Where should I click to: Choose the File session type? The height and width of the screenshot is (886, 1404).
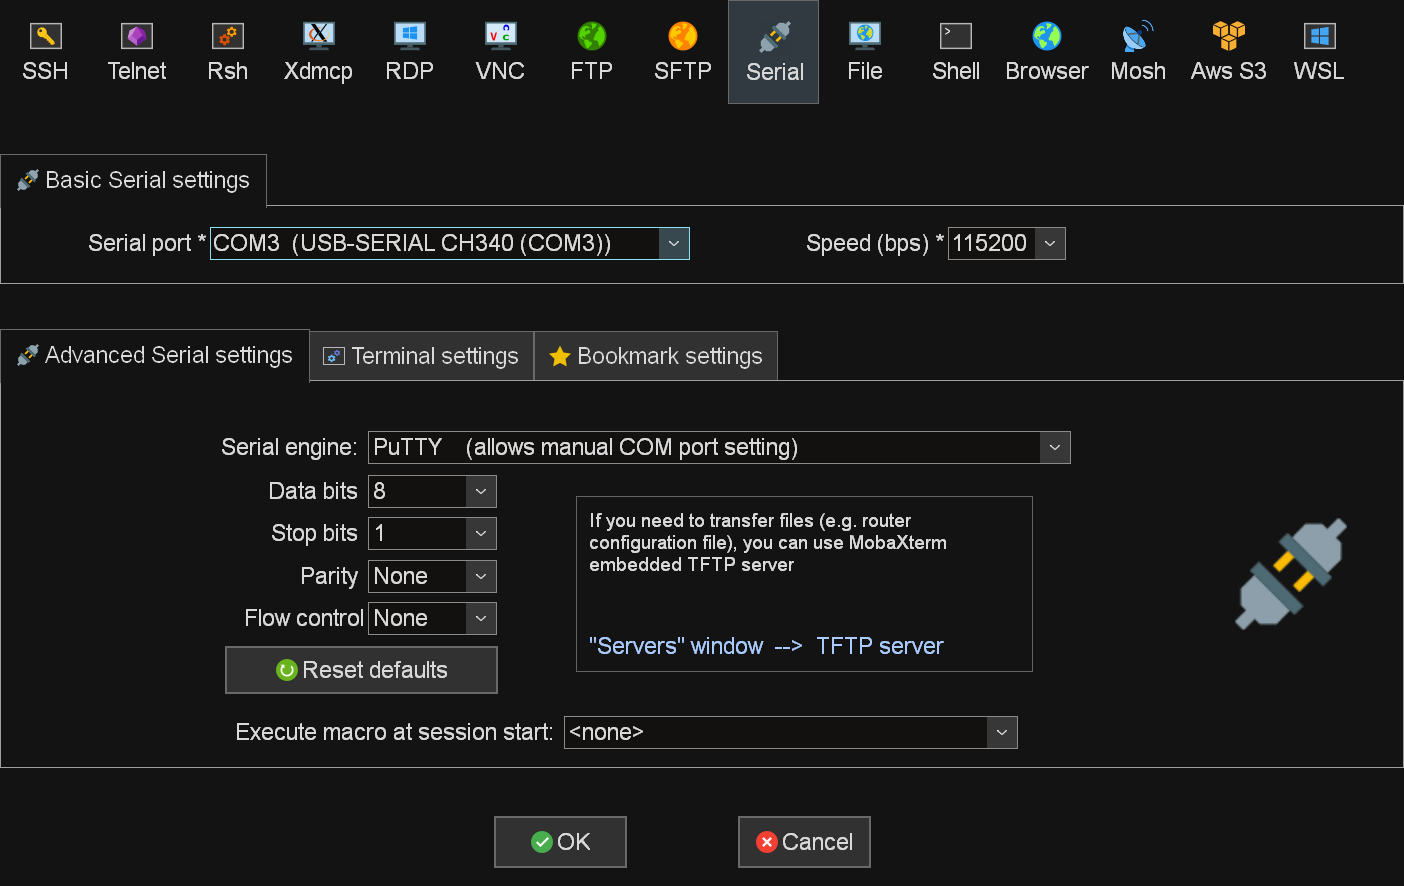[865, 52]
